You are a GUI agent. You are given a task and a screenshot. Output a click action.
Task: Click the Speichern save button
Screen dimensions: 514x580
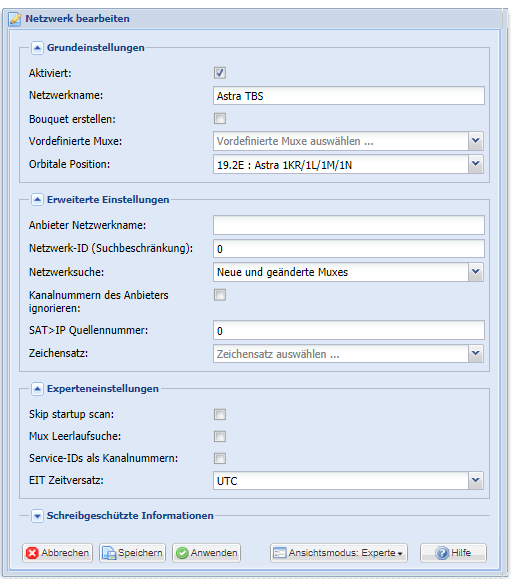coord(132,553)
